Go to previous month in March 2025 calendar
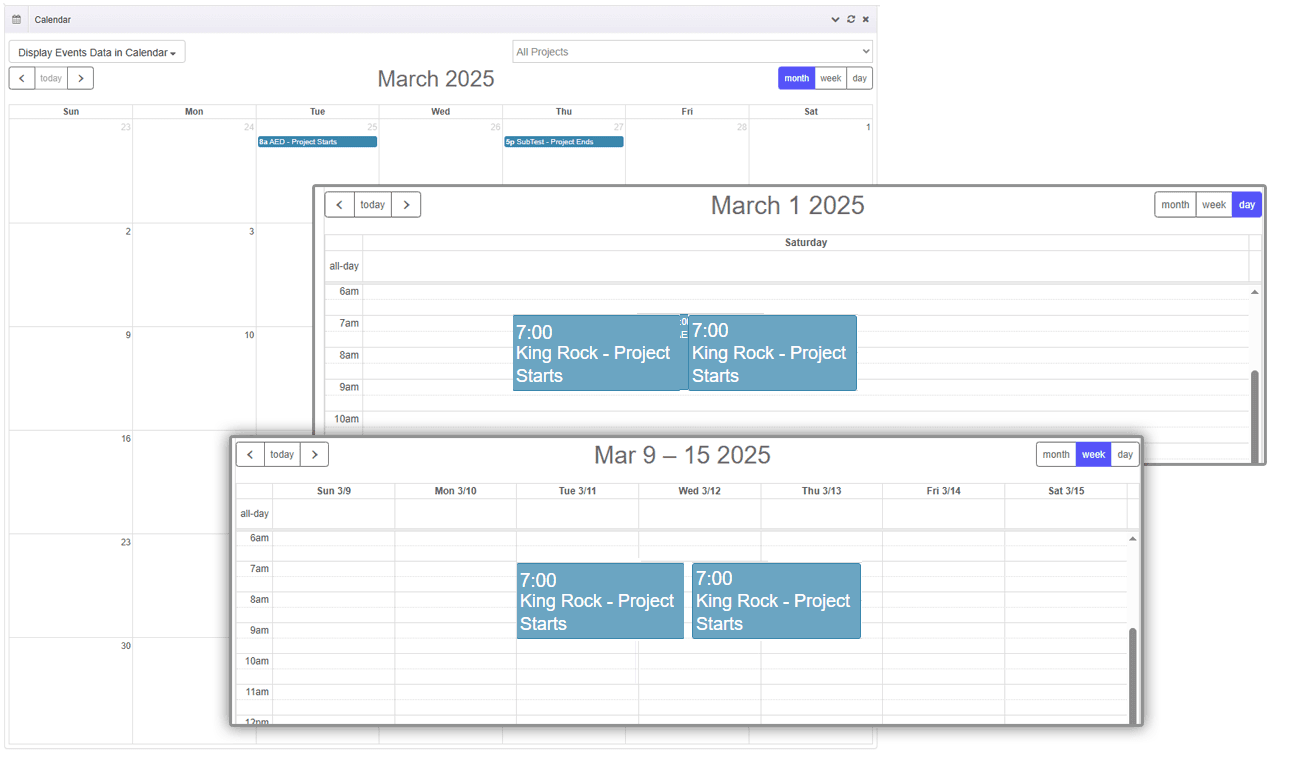 (x=22, y=78)
